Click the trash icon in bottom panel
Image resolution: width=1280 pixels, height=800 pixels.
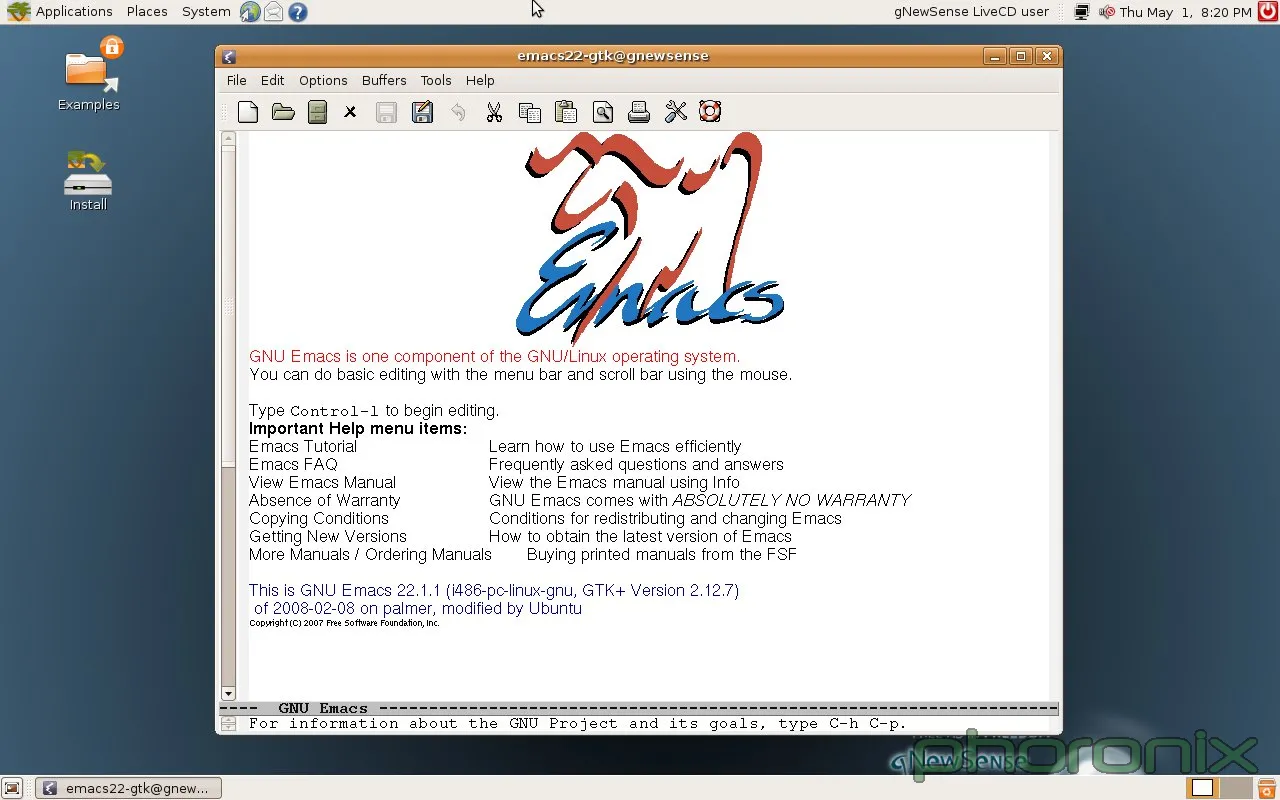click(x=1267, y=788)
